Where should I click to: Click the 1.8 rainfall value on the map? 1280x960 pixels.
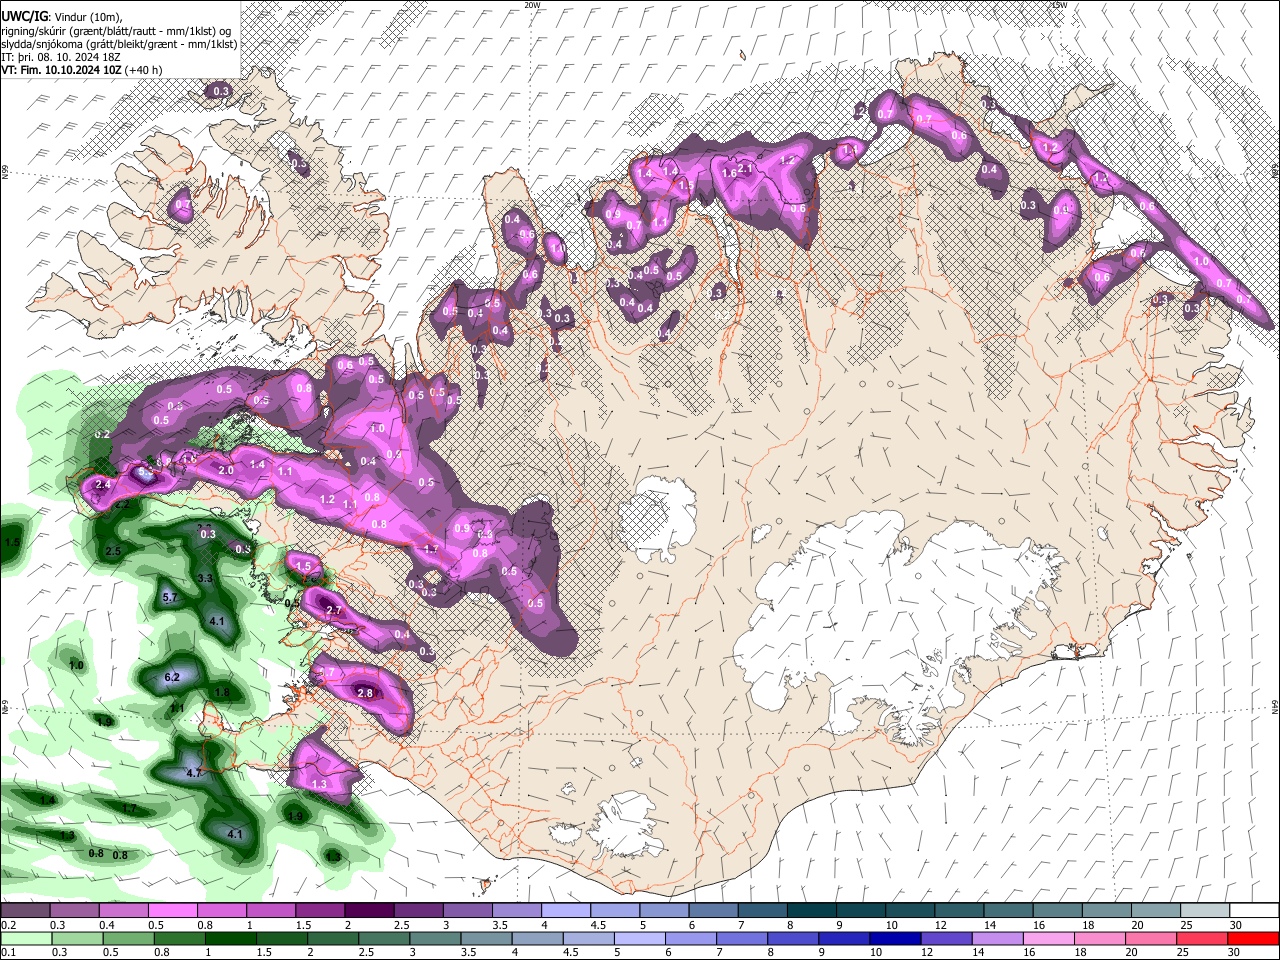(222, 692)
